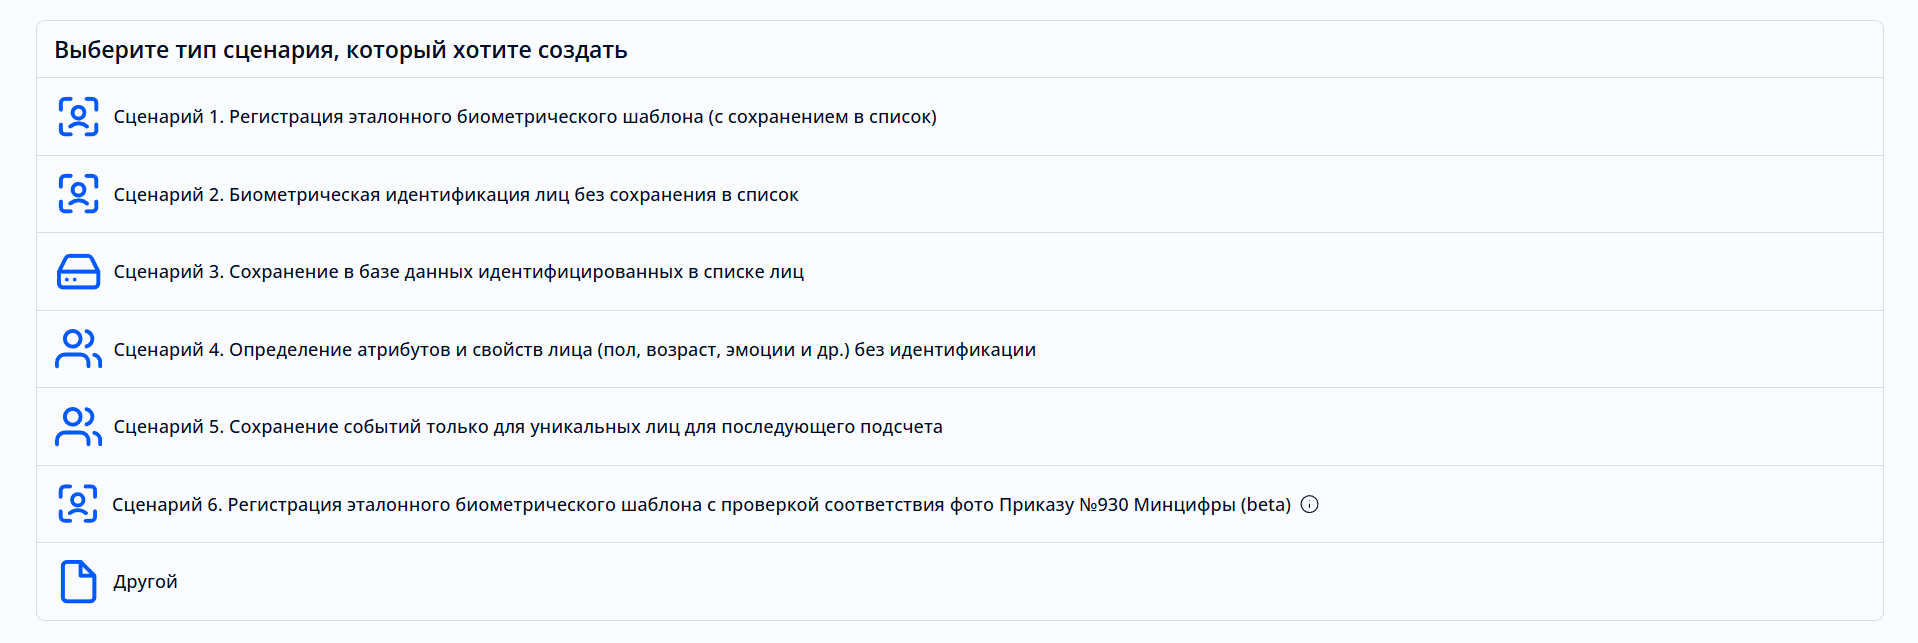Click the Сценарий 1 row area
This screenshot has width=1918, height=643.
pyautogui.click(x=900, y=116)
